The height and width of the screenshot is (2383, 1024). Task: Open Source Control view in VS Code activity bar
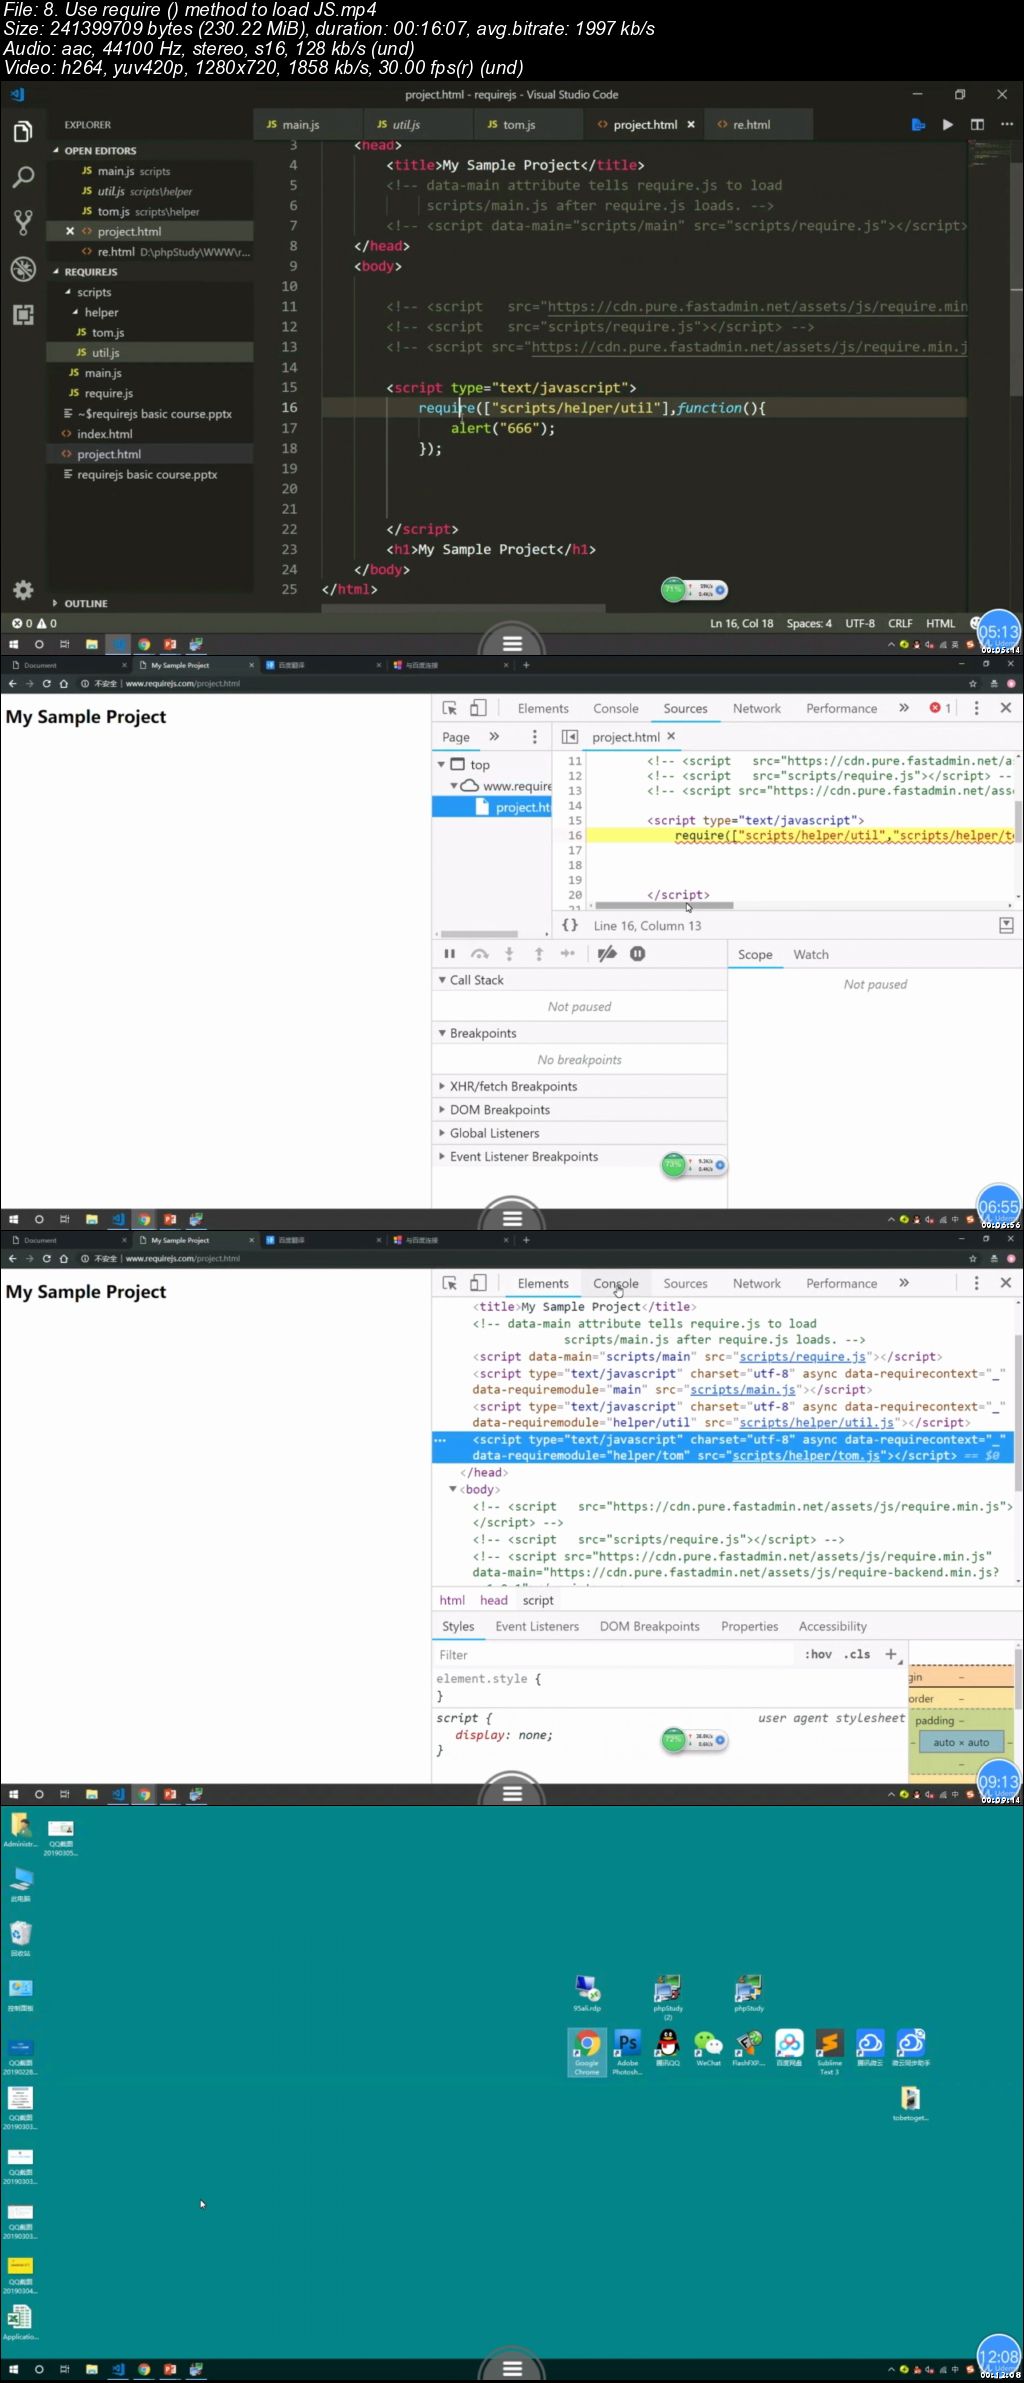click(x=22, y=222)
